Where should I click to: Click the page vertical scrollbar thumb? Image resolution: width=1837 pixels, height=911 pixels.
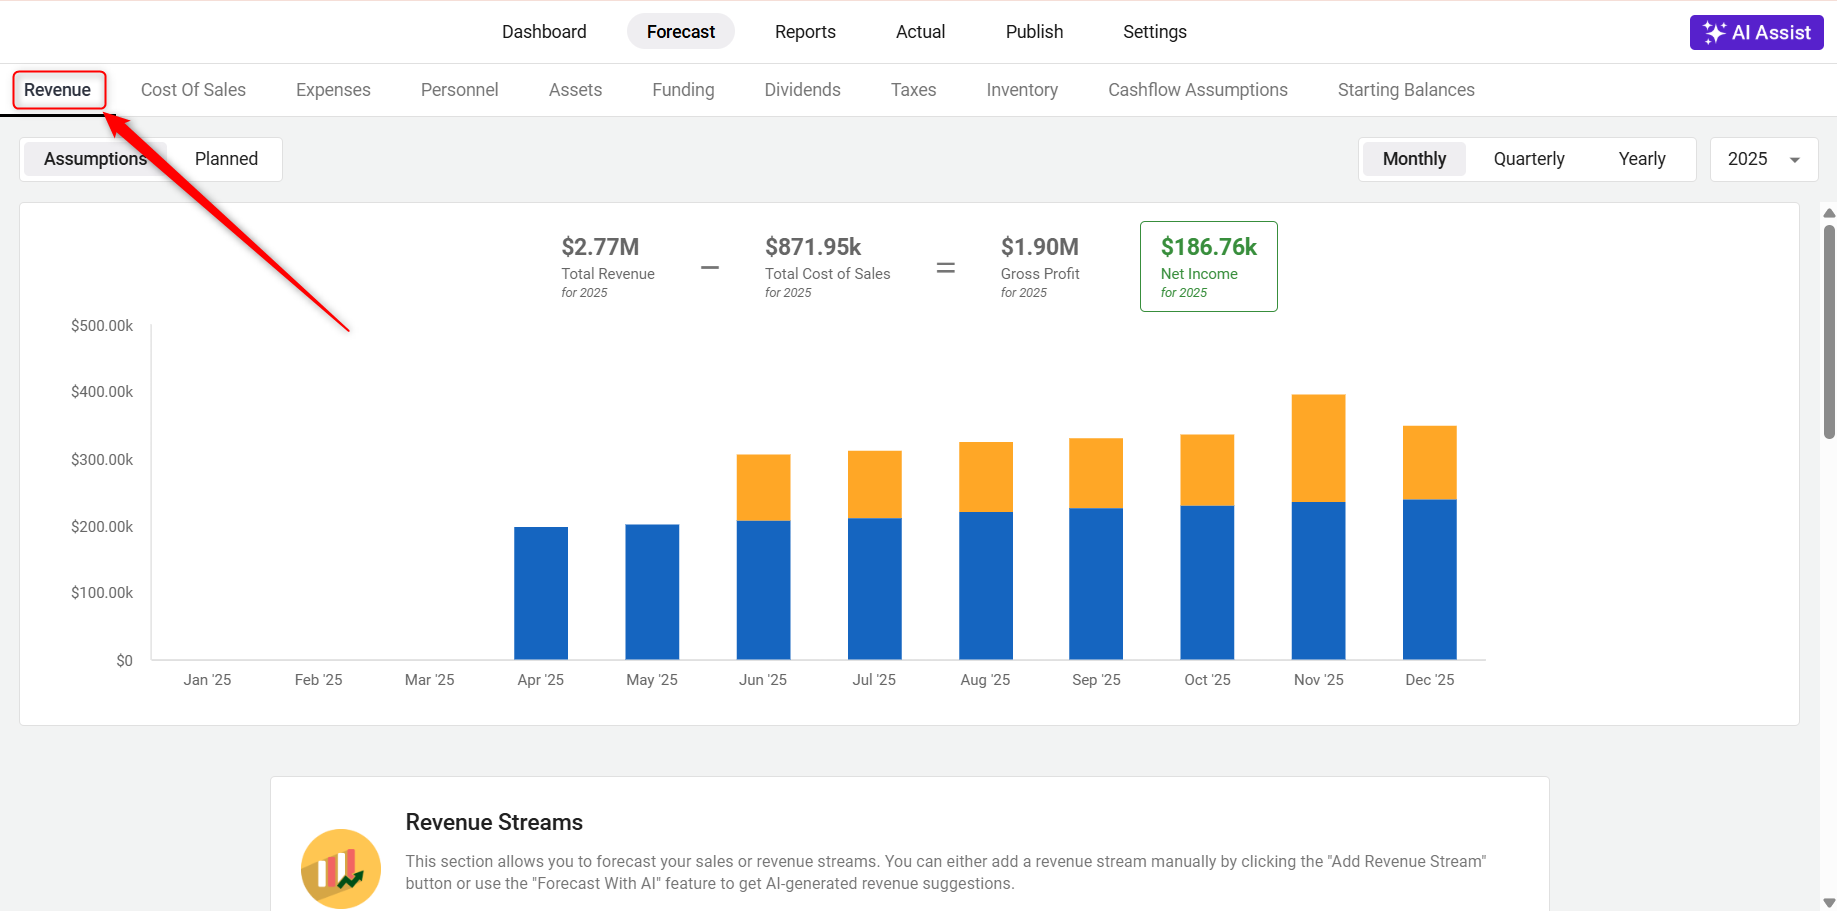click(x=1829, y=330)
